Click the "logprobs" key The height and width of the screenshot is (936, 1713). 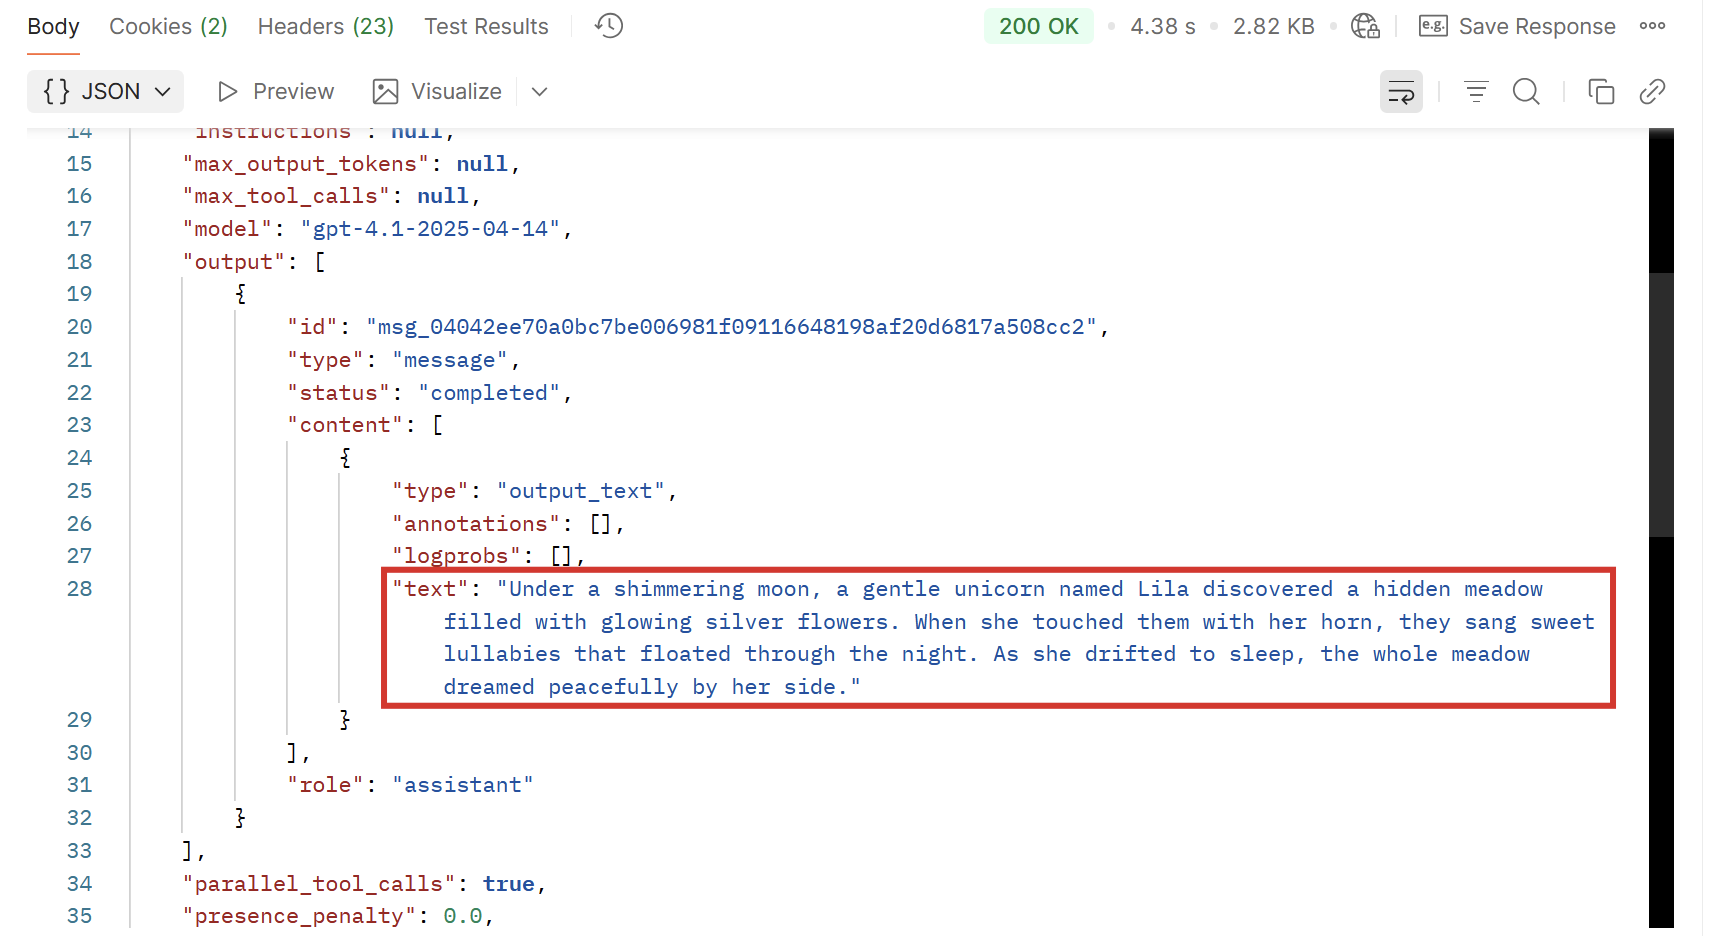click(456, 556)
